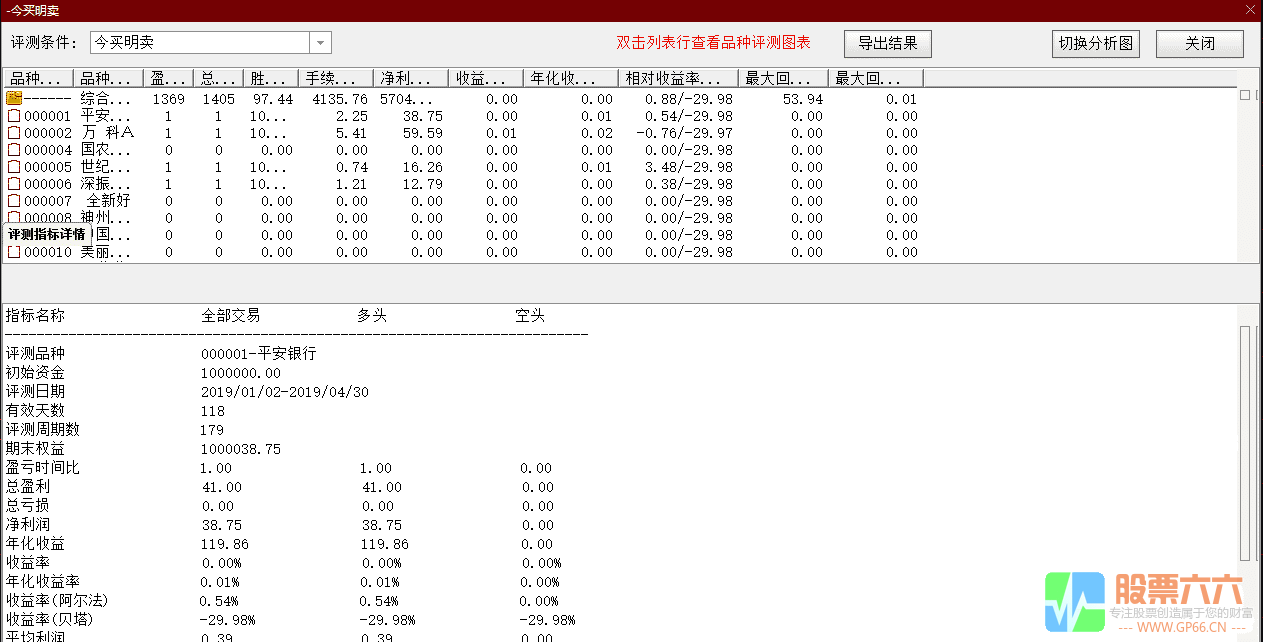Viewport: 1263px width, 642px height.
Task: Check the checkbox for stock 000002 万科A
Action: (x=15, y=132)
